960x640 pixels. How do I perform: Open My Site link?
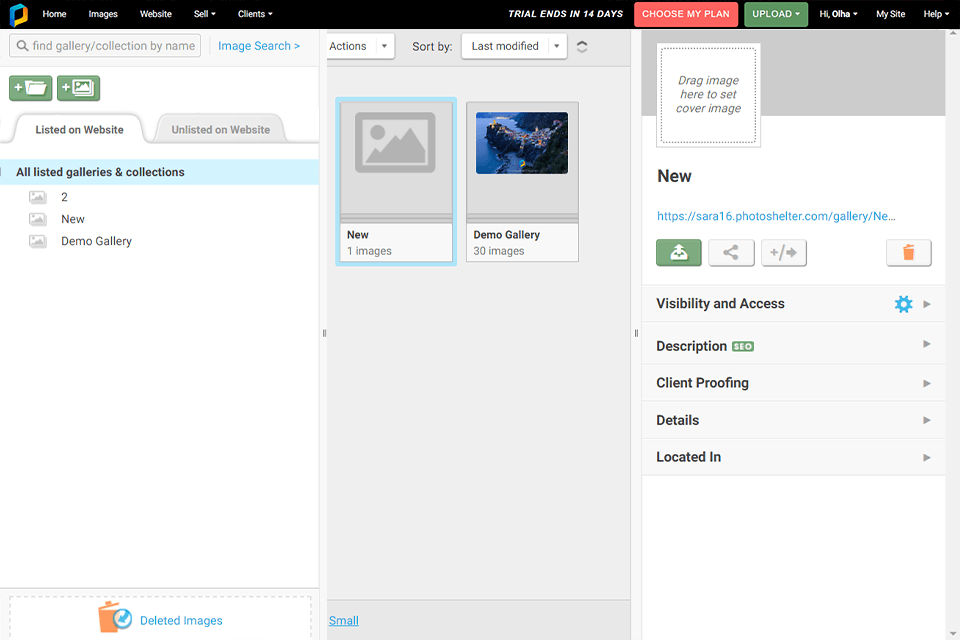pos(890,14)
